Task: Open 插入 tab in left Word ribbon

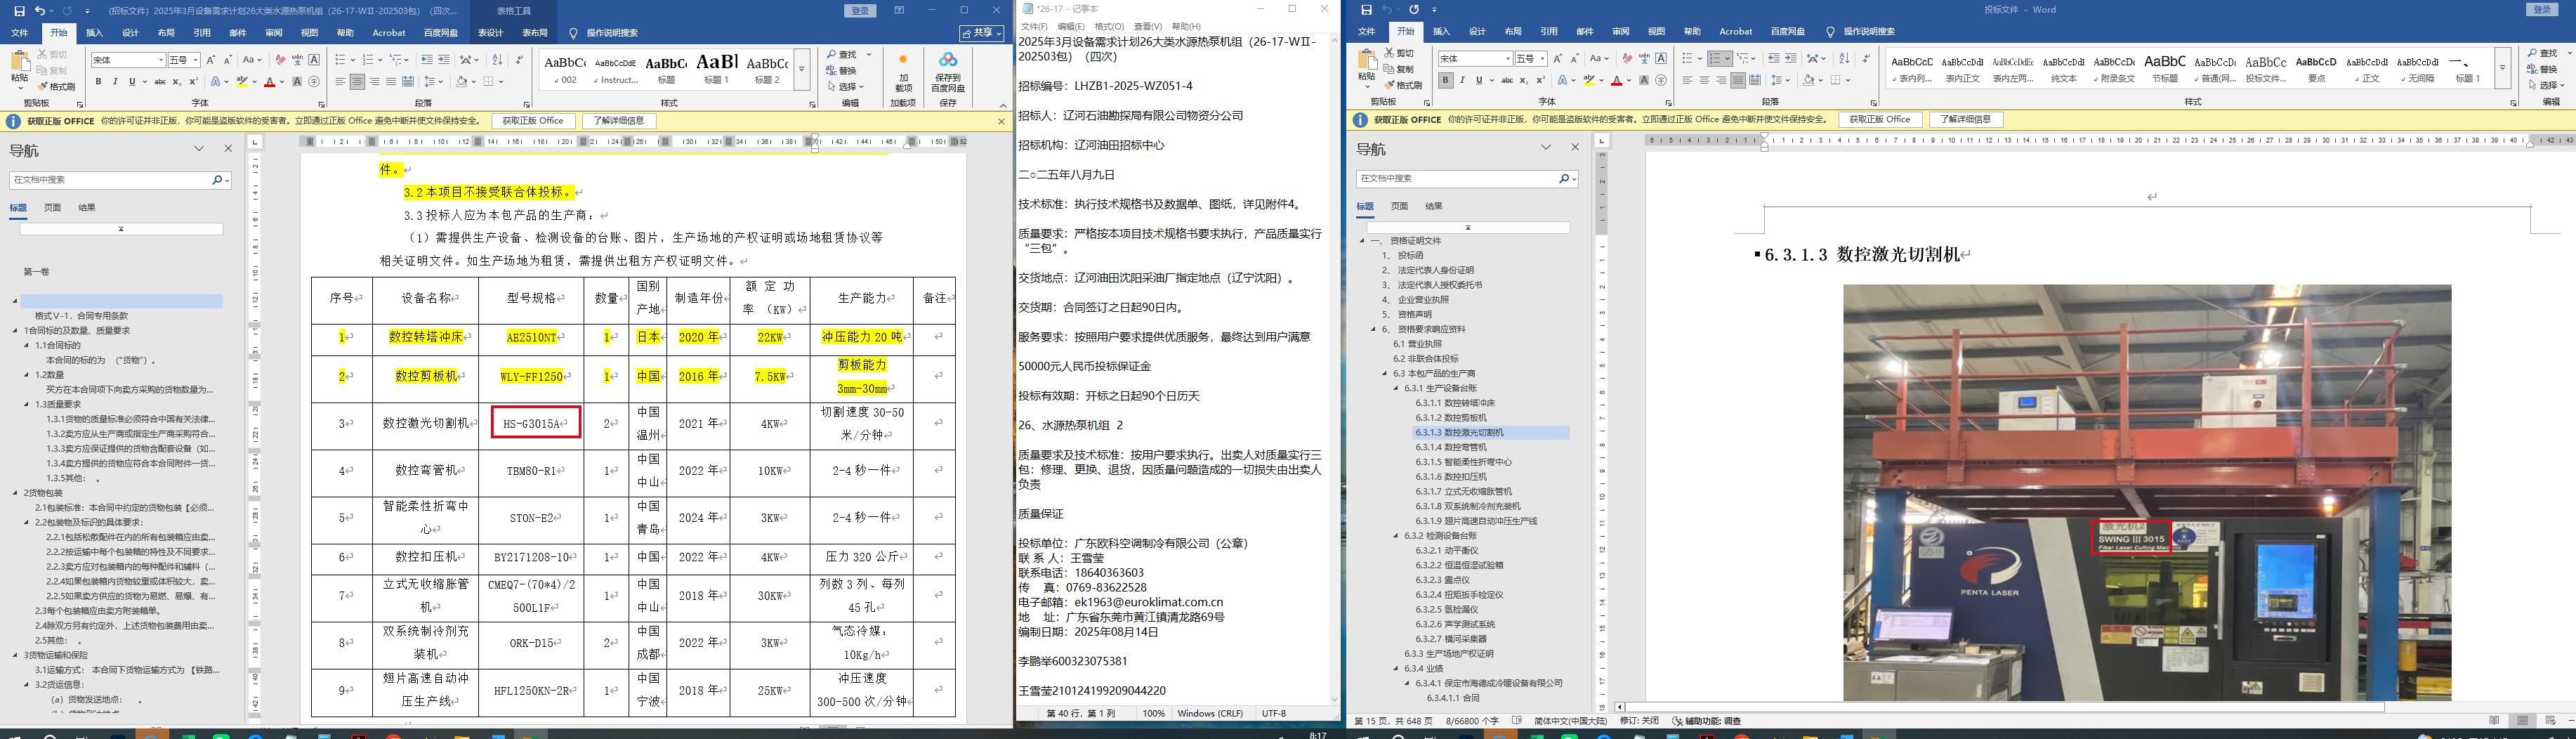Action: pyautogui.click(x=94, y=33)
